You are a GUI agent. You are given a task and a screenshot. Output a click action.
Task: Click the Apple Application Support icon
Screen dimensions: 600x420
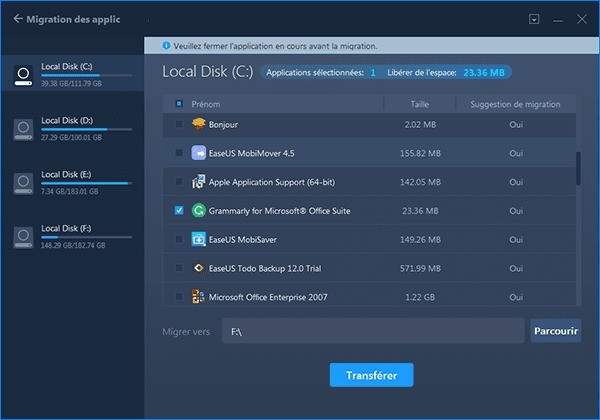[198, 182]
